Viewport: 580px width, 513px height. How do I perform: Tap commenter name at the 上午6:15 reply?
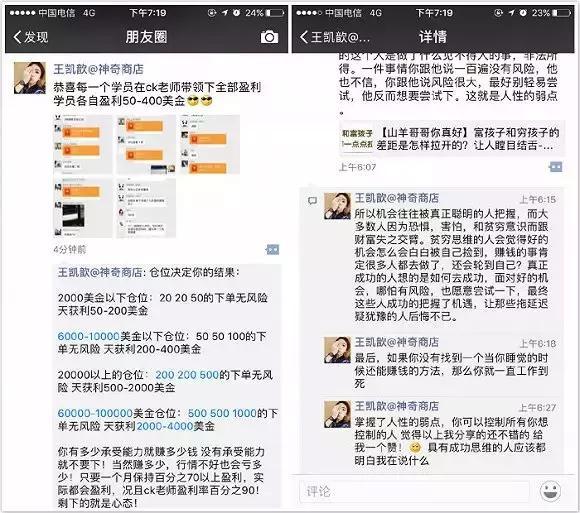[397, 198]
